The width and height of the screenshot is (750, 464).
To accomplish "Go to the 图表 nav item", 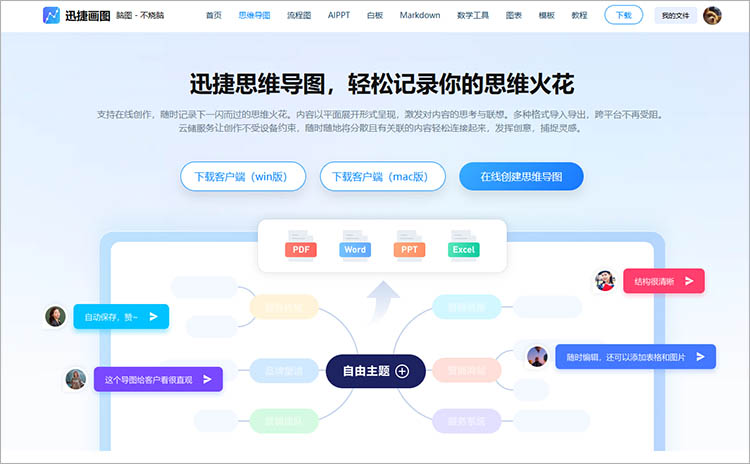I will [x=514, y=15].
